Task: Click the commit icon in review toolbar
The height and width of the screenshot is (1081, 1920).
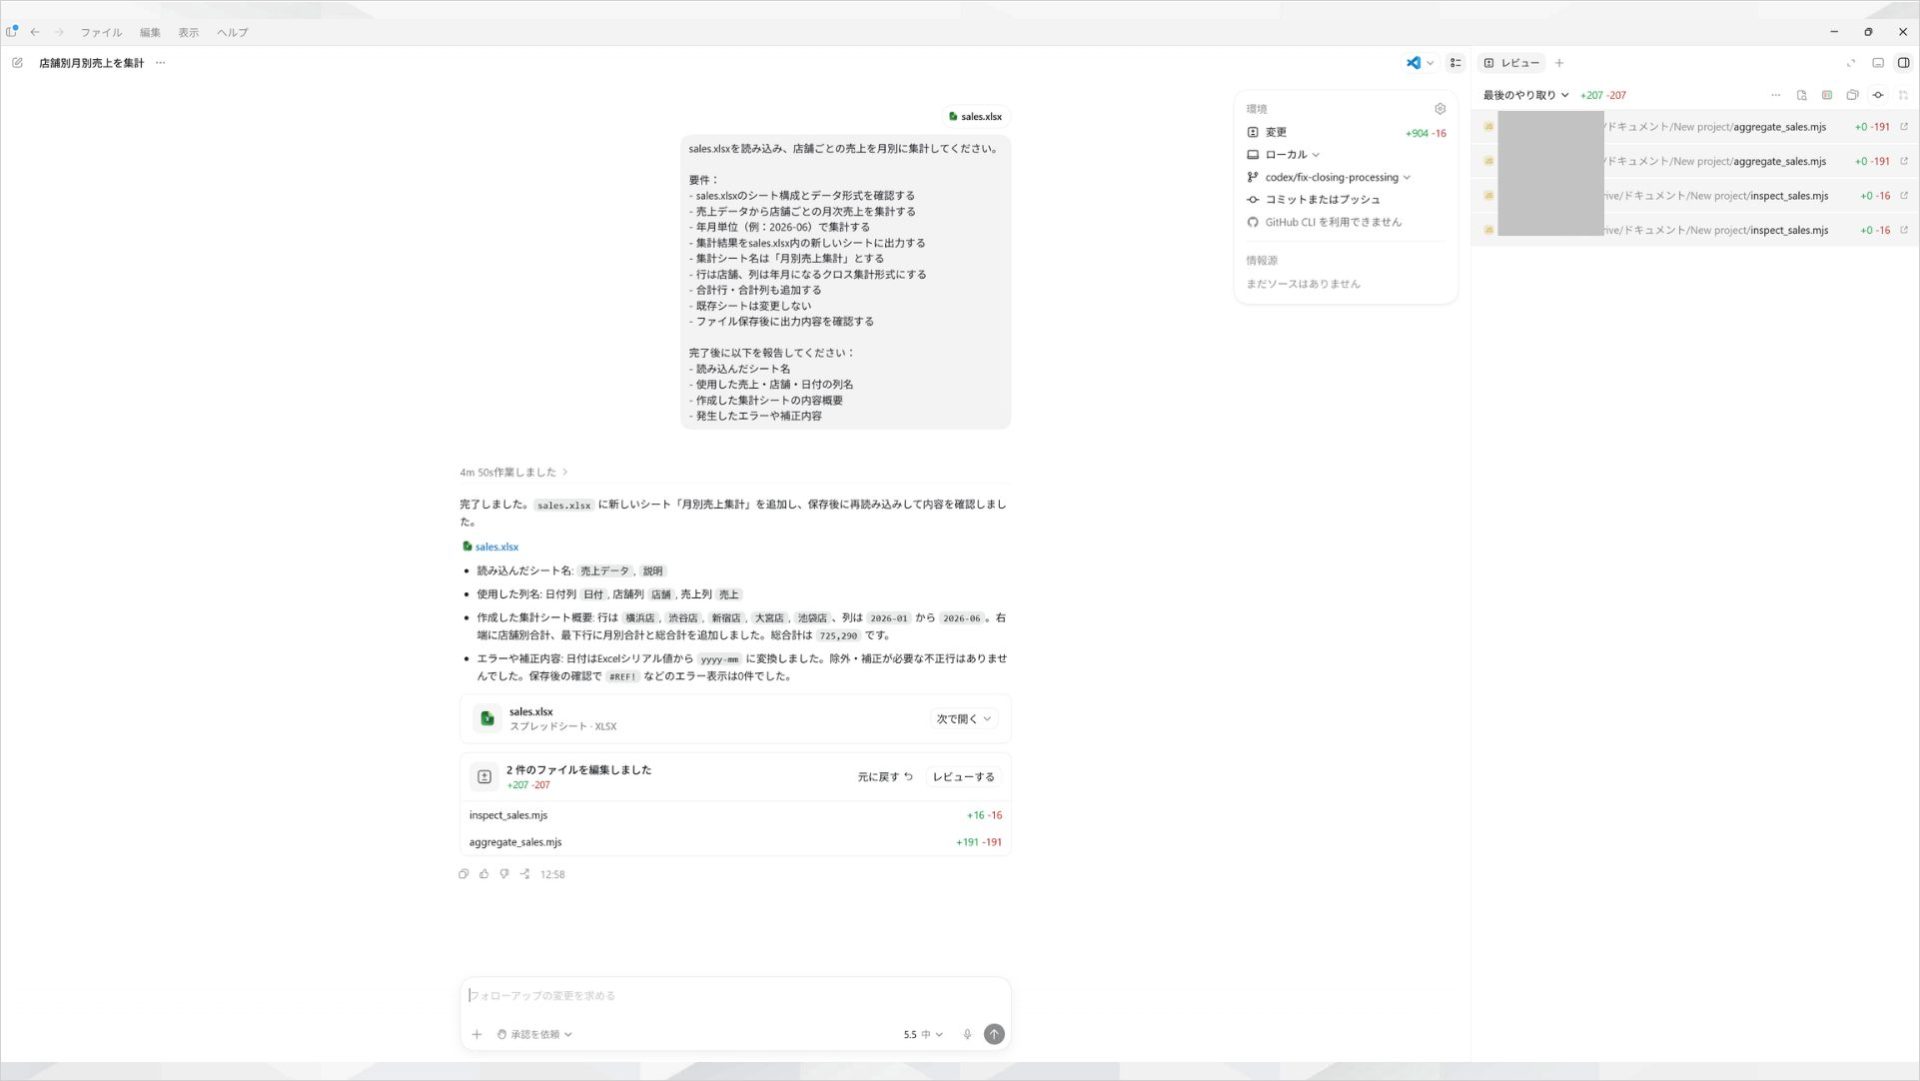Action: (1878, 95)
